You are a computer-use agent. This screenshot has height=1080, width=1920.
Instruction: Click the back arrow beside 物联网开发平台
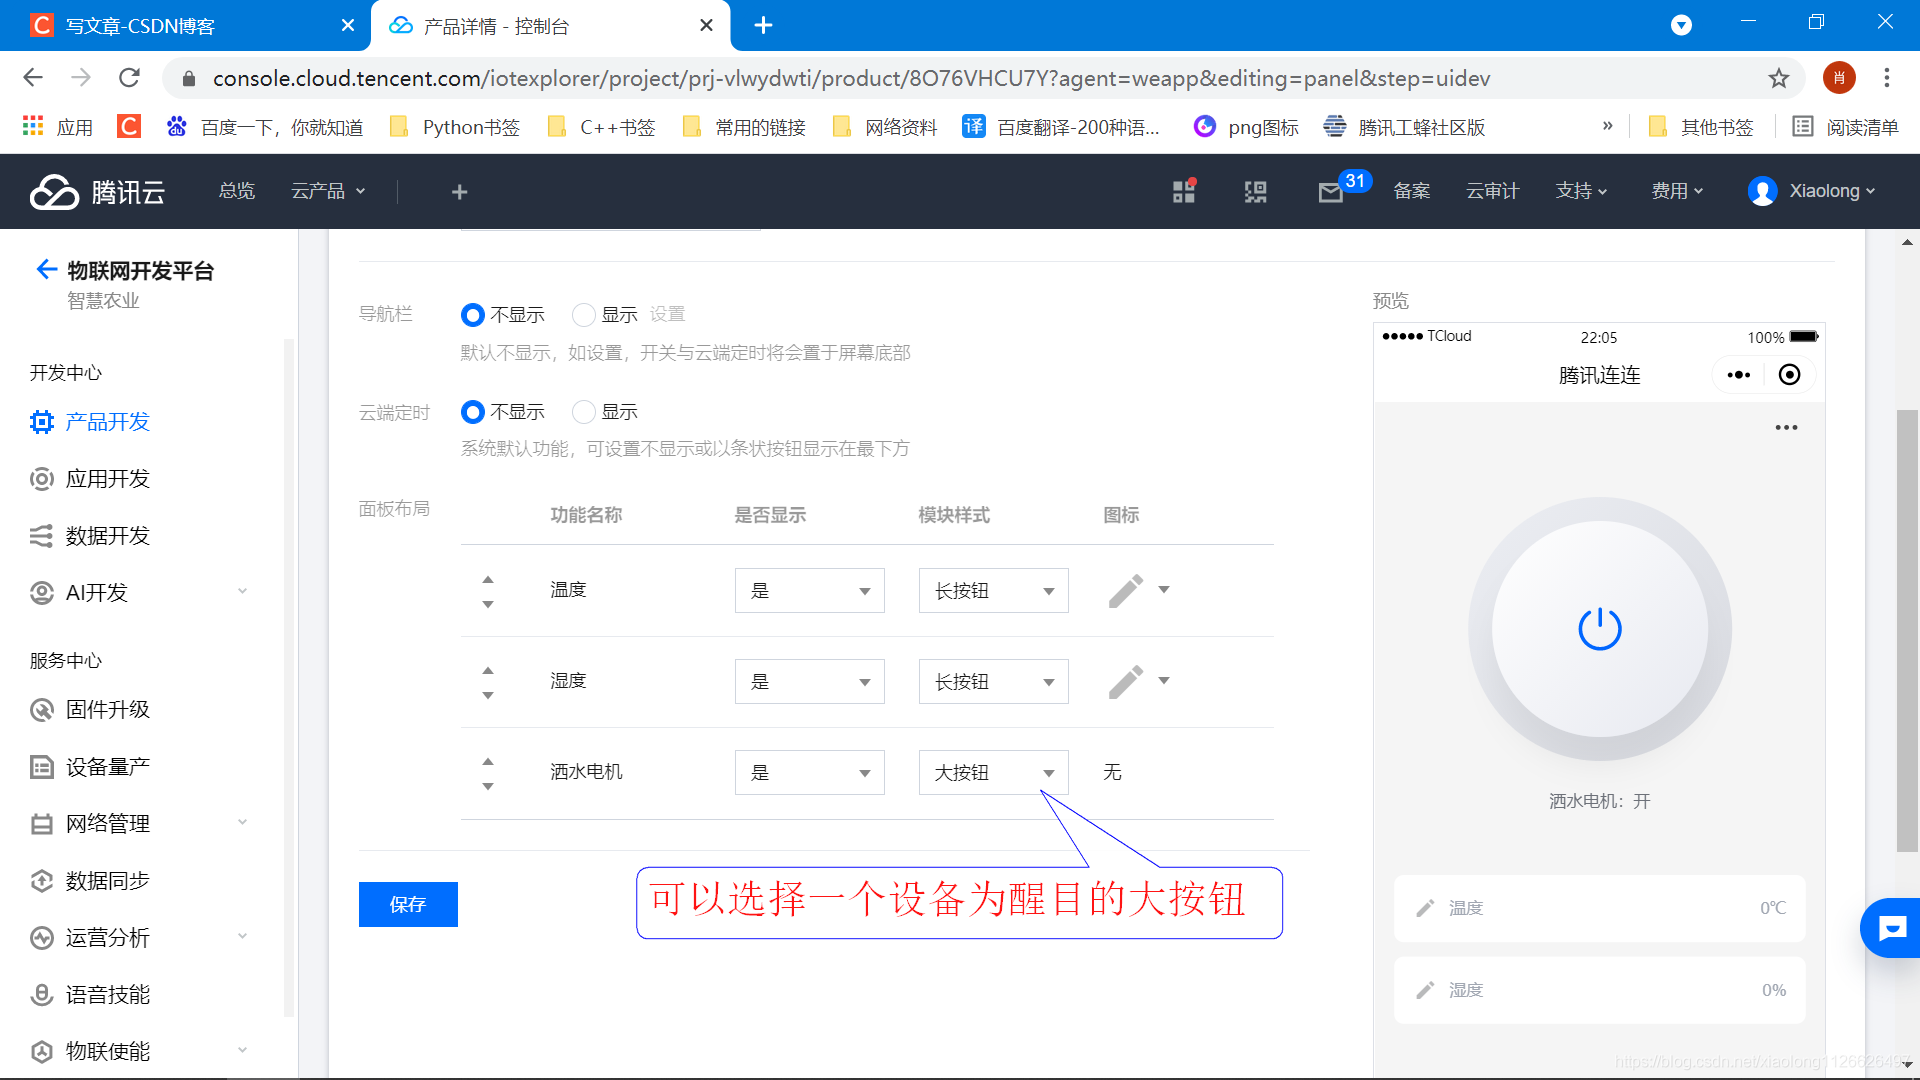pyautogui.click(x=45, y=269)
